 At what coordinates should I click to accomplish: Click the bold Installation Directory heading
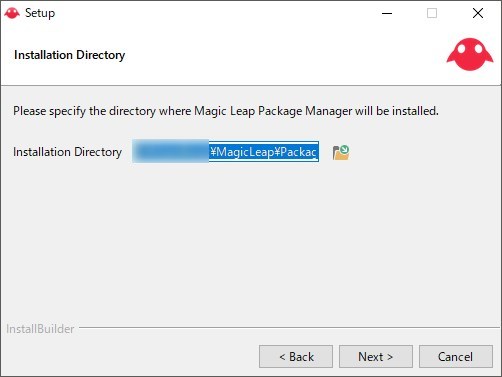(x=70, y=55)
